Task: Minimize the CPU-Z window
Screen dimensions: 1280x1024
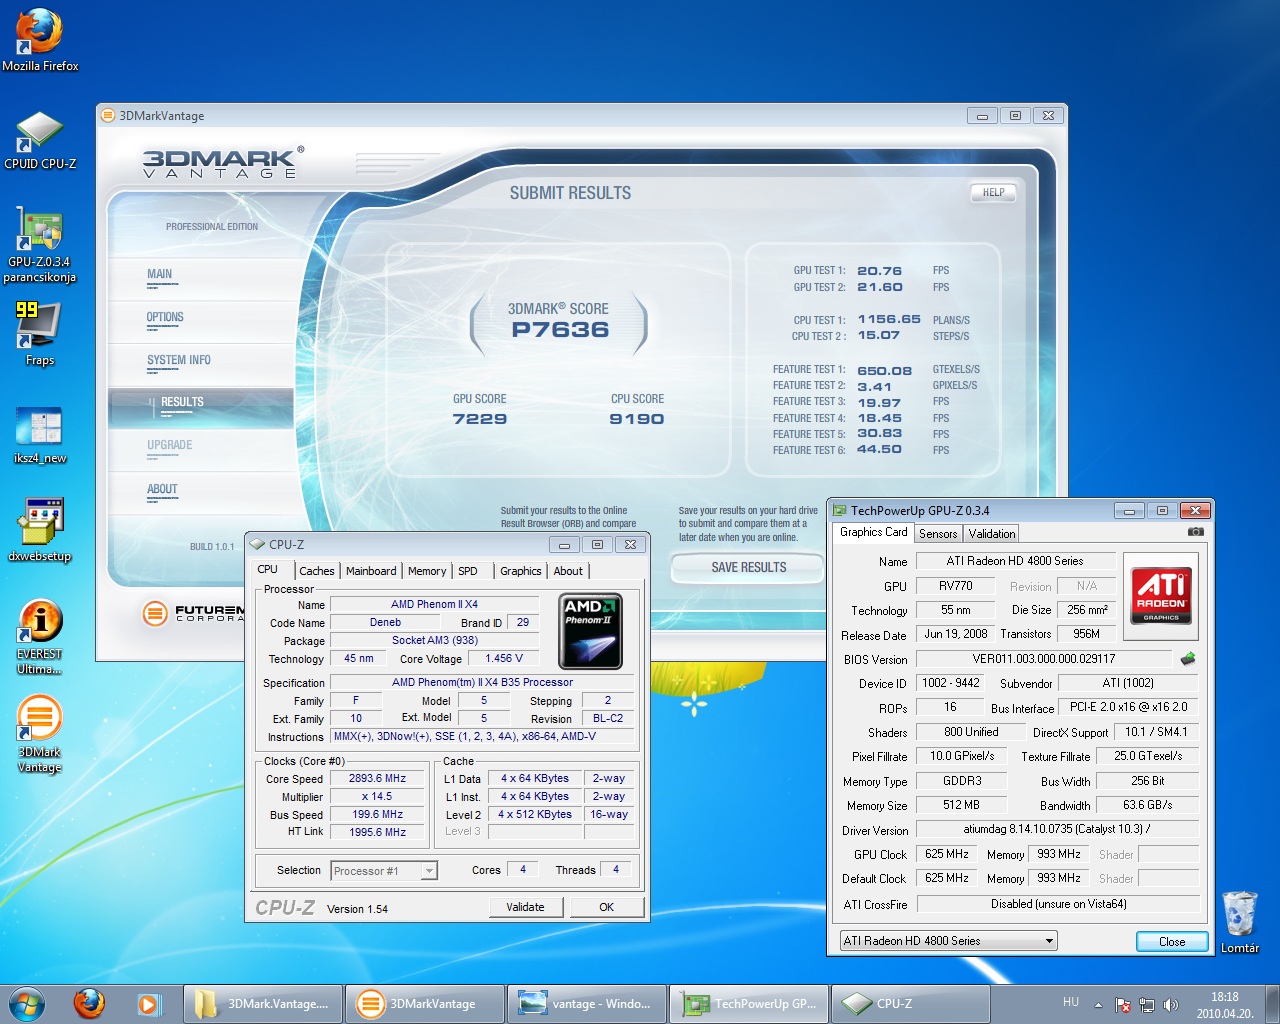Action: [x=564, y=545]
